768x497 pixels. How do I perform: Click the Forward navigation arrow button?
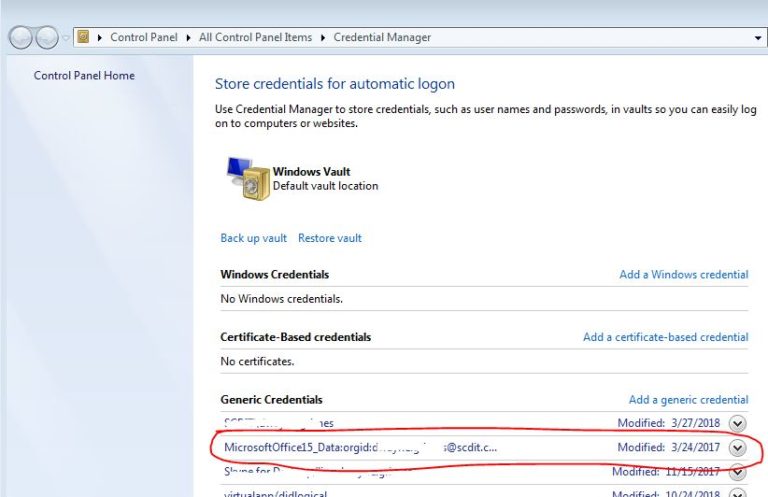click(46, 38)
